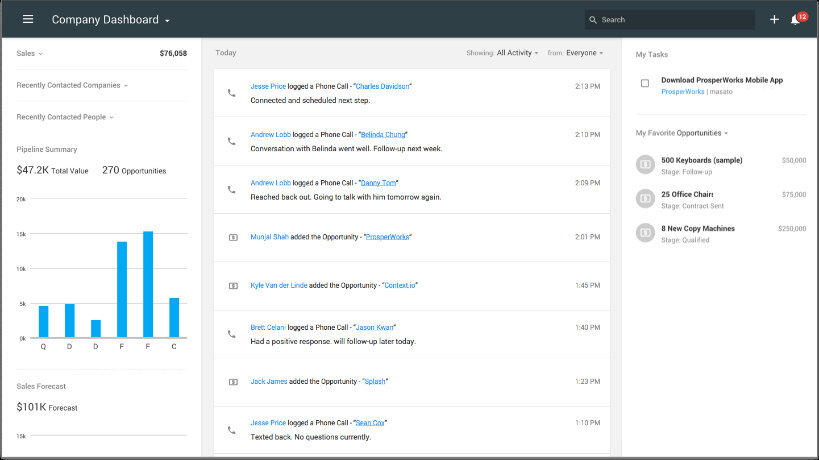This screenshot has height=460, width=819.
Task: Open notifications bell with 12 badge
Action: pos(796,19)
